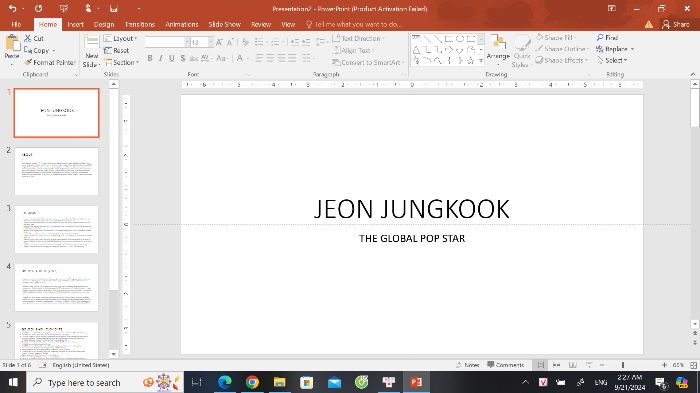The height and width of the screenshot is (393, 700).
Task: Click the New Slide icon
Action: tap(91, 42)
